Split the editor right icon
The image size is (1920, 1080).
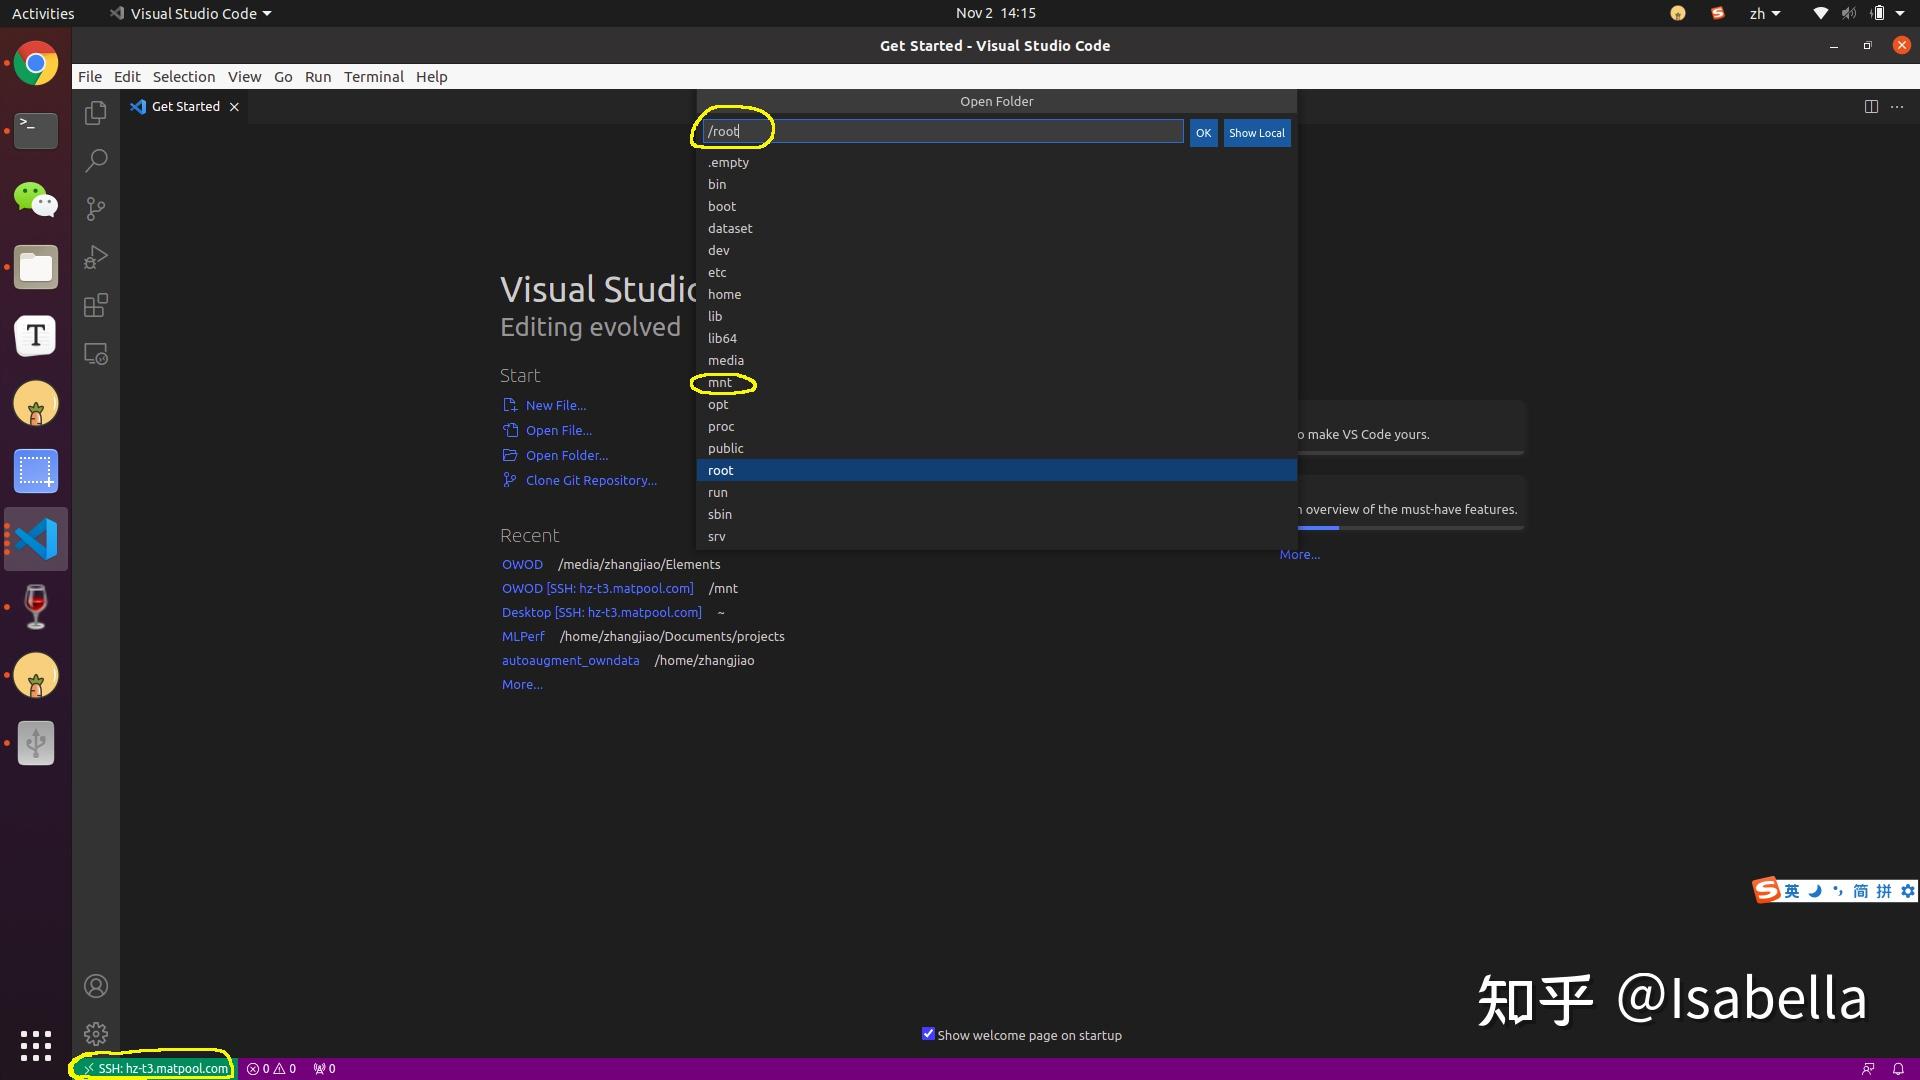pos(1871,106)
